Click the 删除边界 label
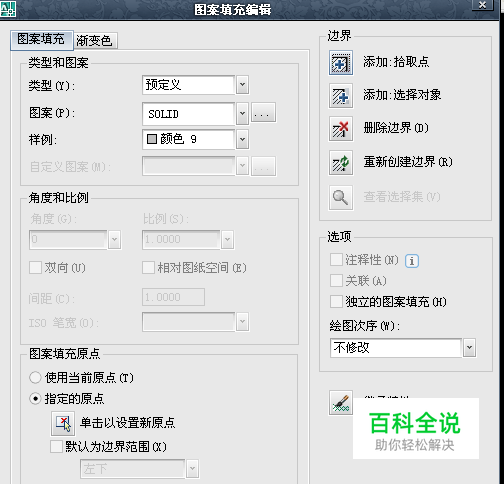Viewport: 504px width, 484px height. 396,128
